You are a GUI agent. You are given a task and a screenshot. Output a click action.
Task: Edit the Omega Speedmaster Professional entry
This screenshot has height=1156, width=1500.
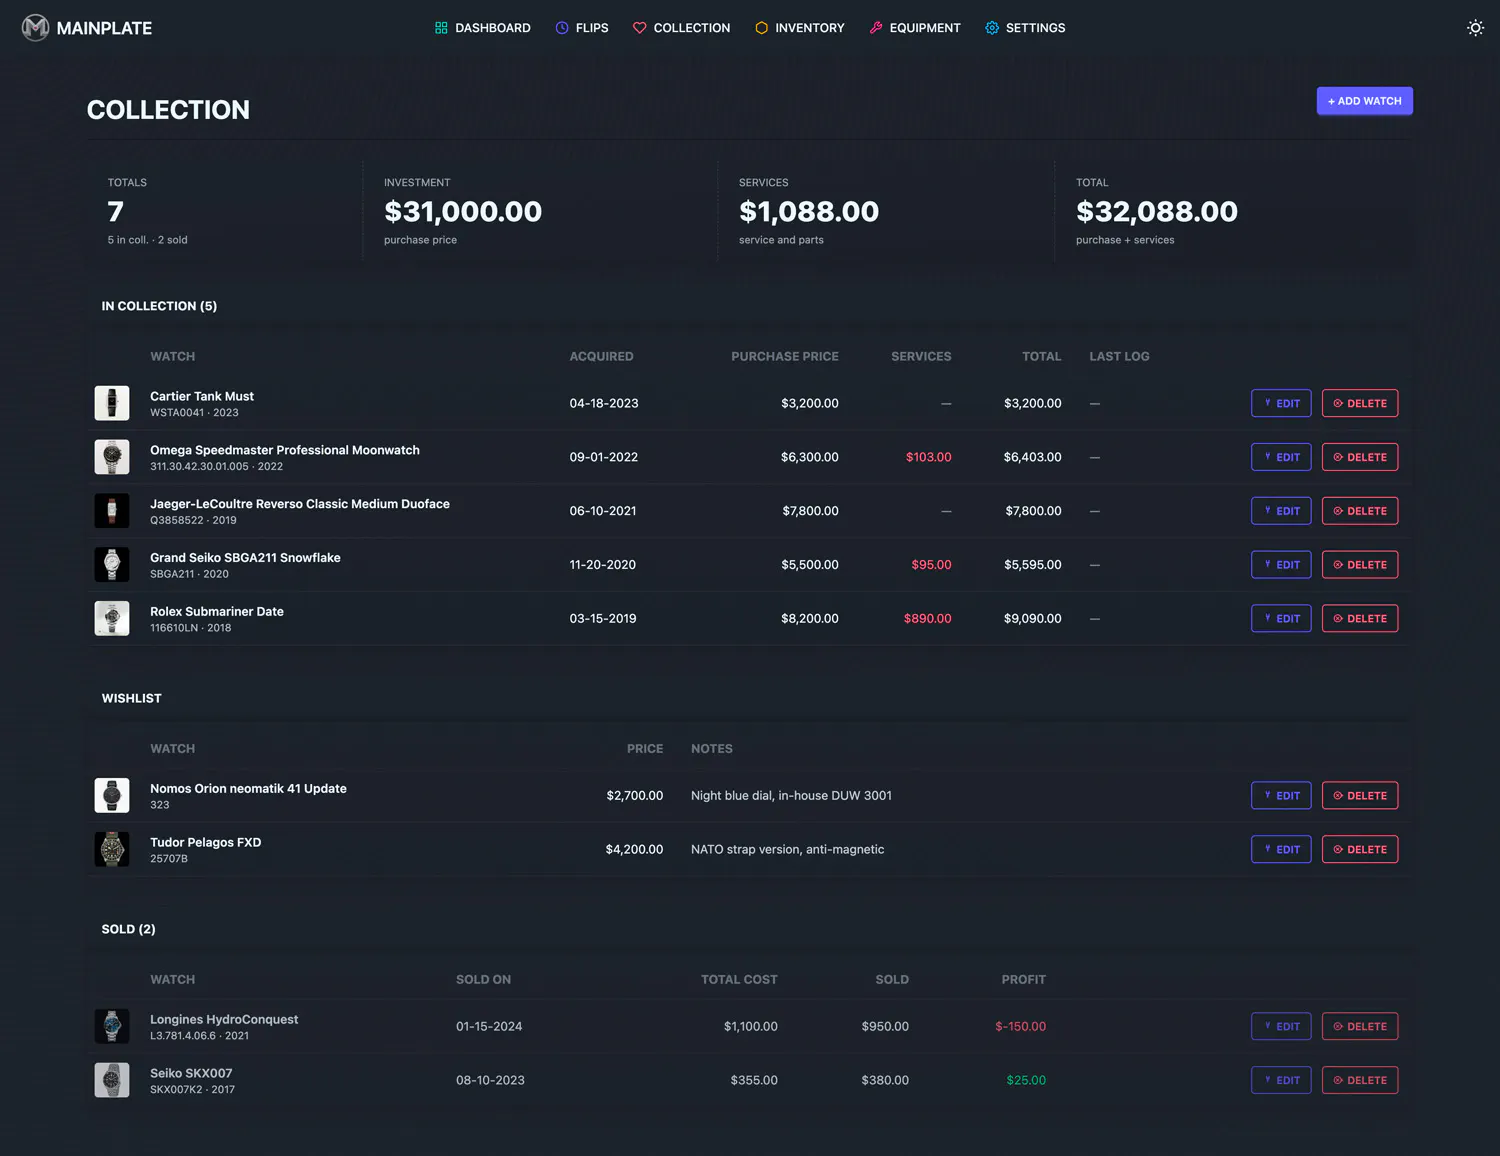point(1281,457)
